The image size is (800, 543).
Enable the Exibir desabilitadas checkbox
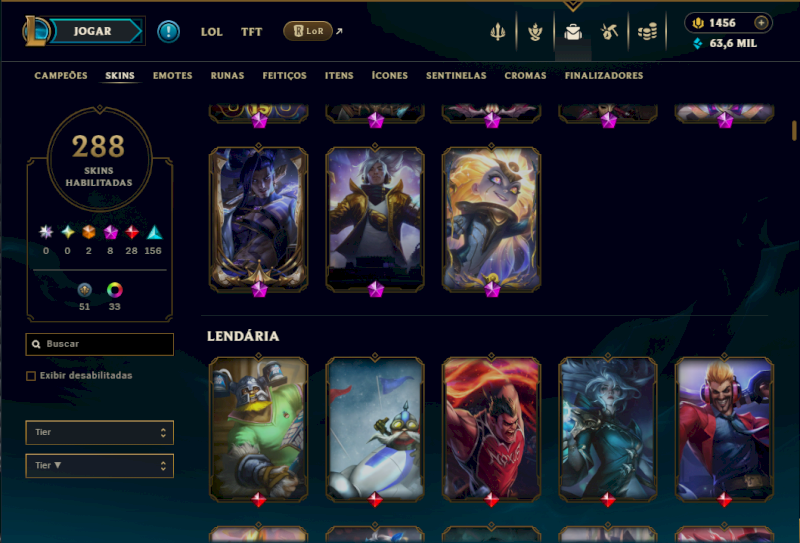coord(31,376)
